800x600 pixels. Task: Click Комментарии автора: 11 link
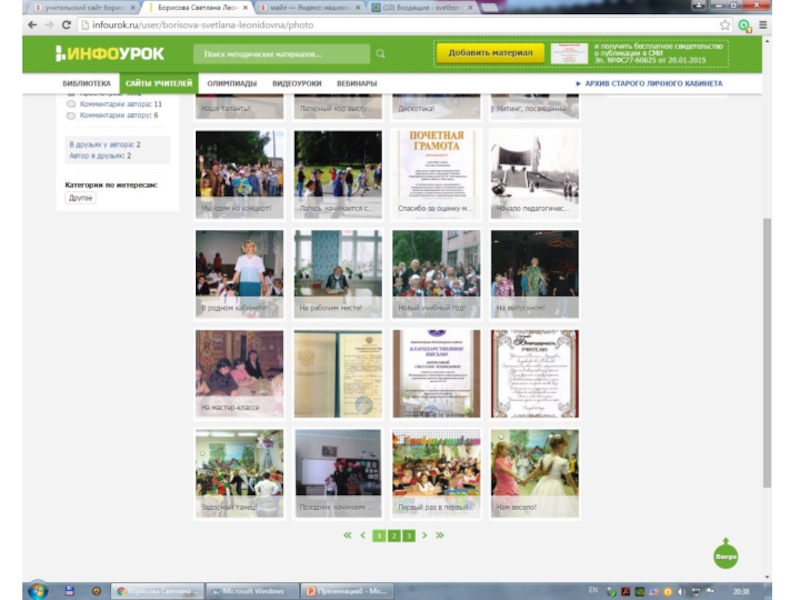point(120,104)
